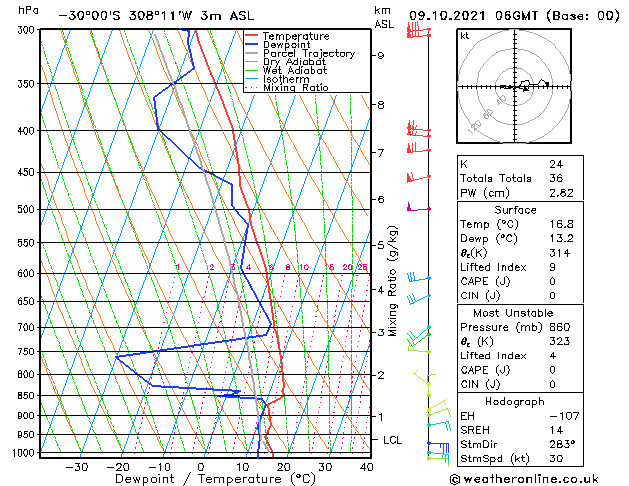Click the EH value -107
629x486 pixels.
(564, 416)
